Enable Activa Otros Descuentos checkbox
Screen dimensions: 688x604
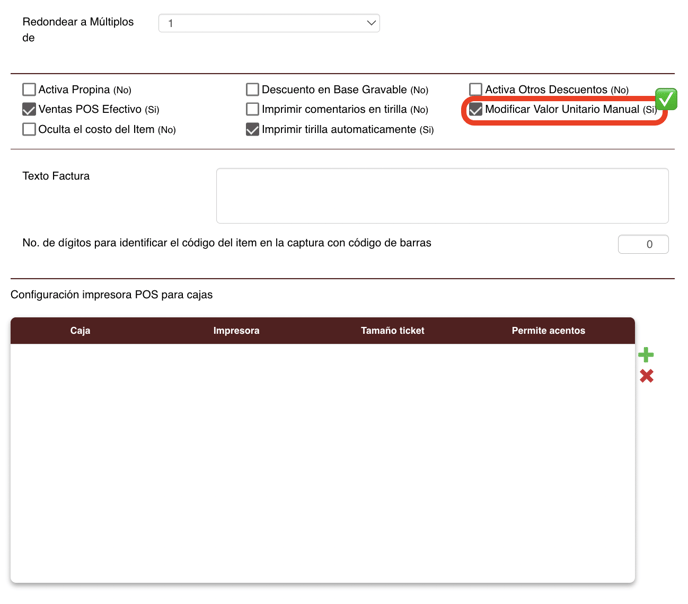coord(476,89)
